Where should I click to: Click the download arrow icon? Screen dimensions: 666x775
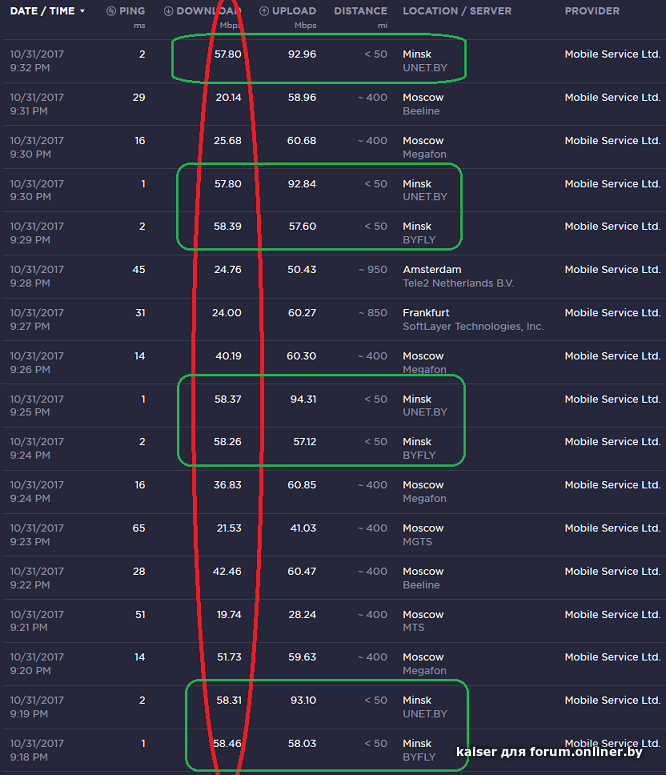click(x=169, y=11)
